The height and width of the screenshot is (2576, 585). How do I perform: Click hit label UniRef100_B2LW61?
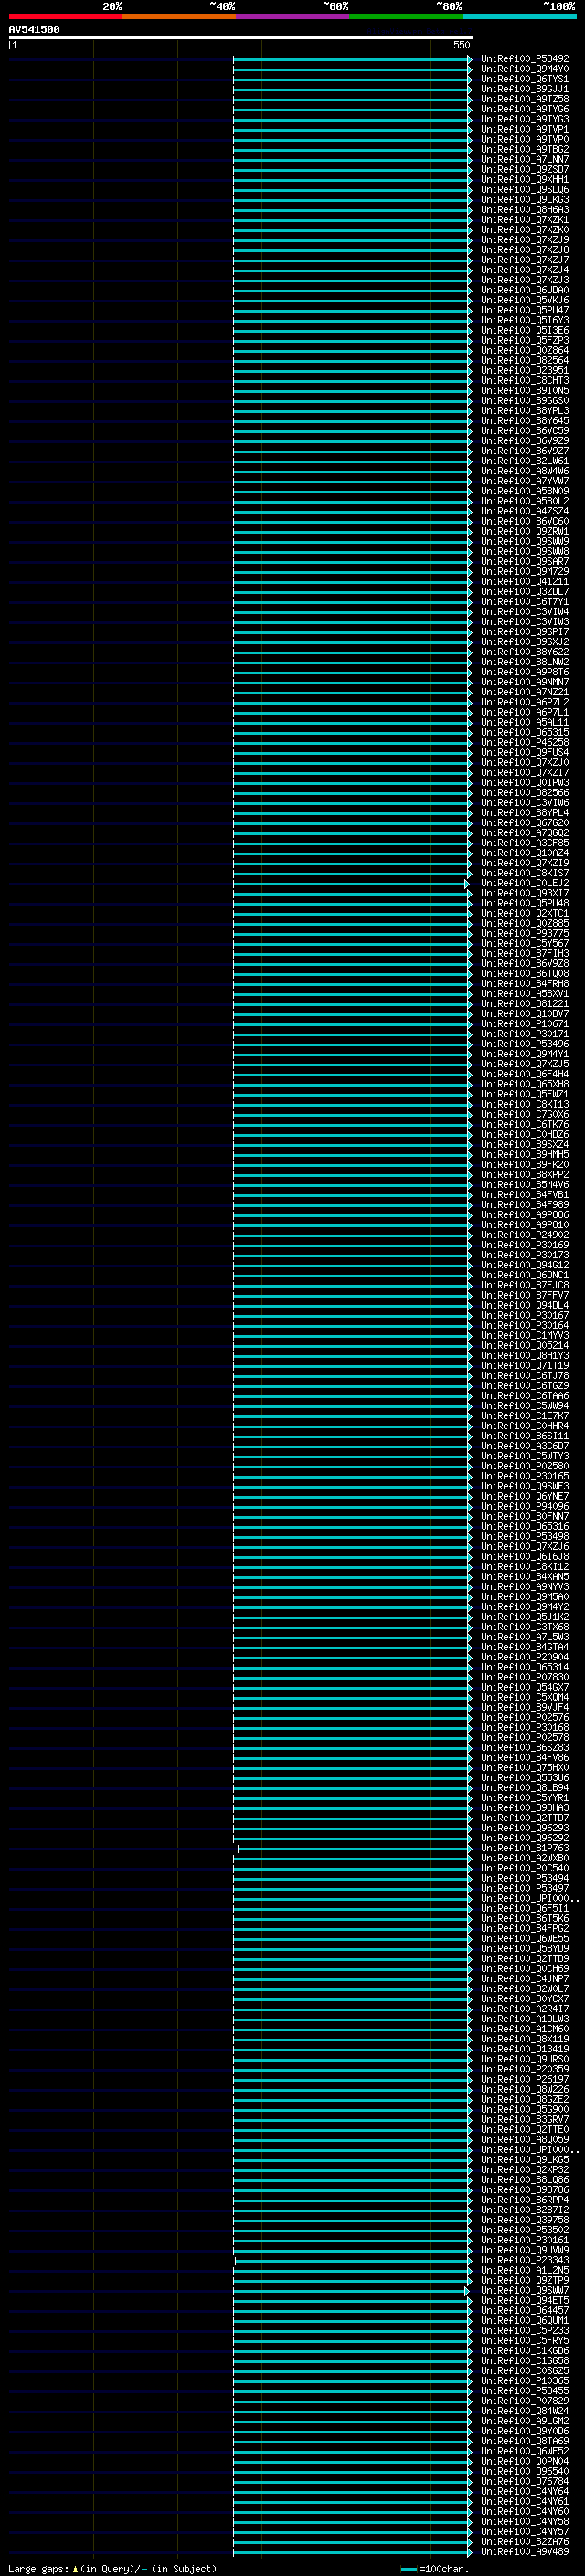[524, 462]
